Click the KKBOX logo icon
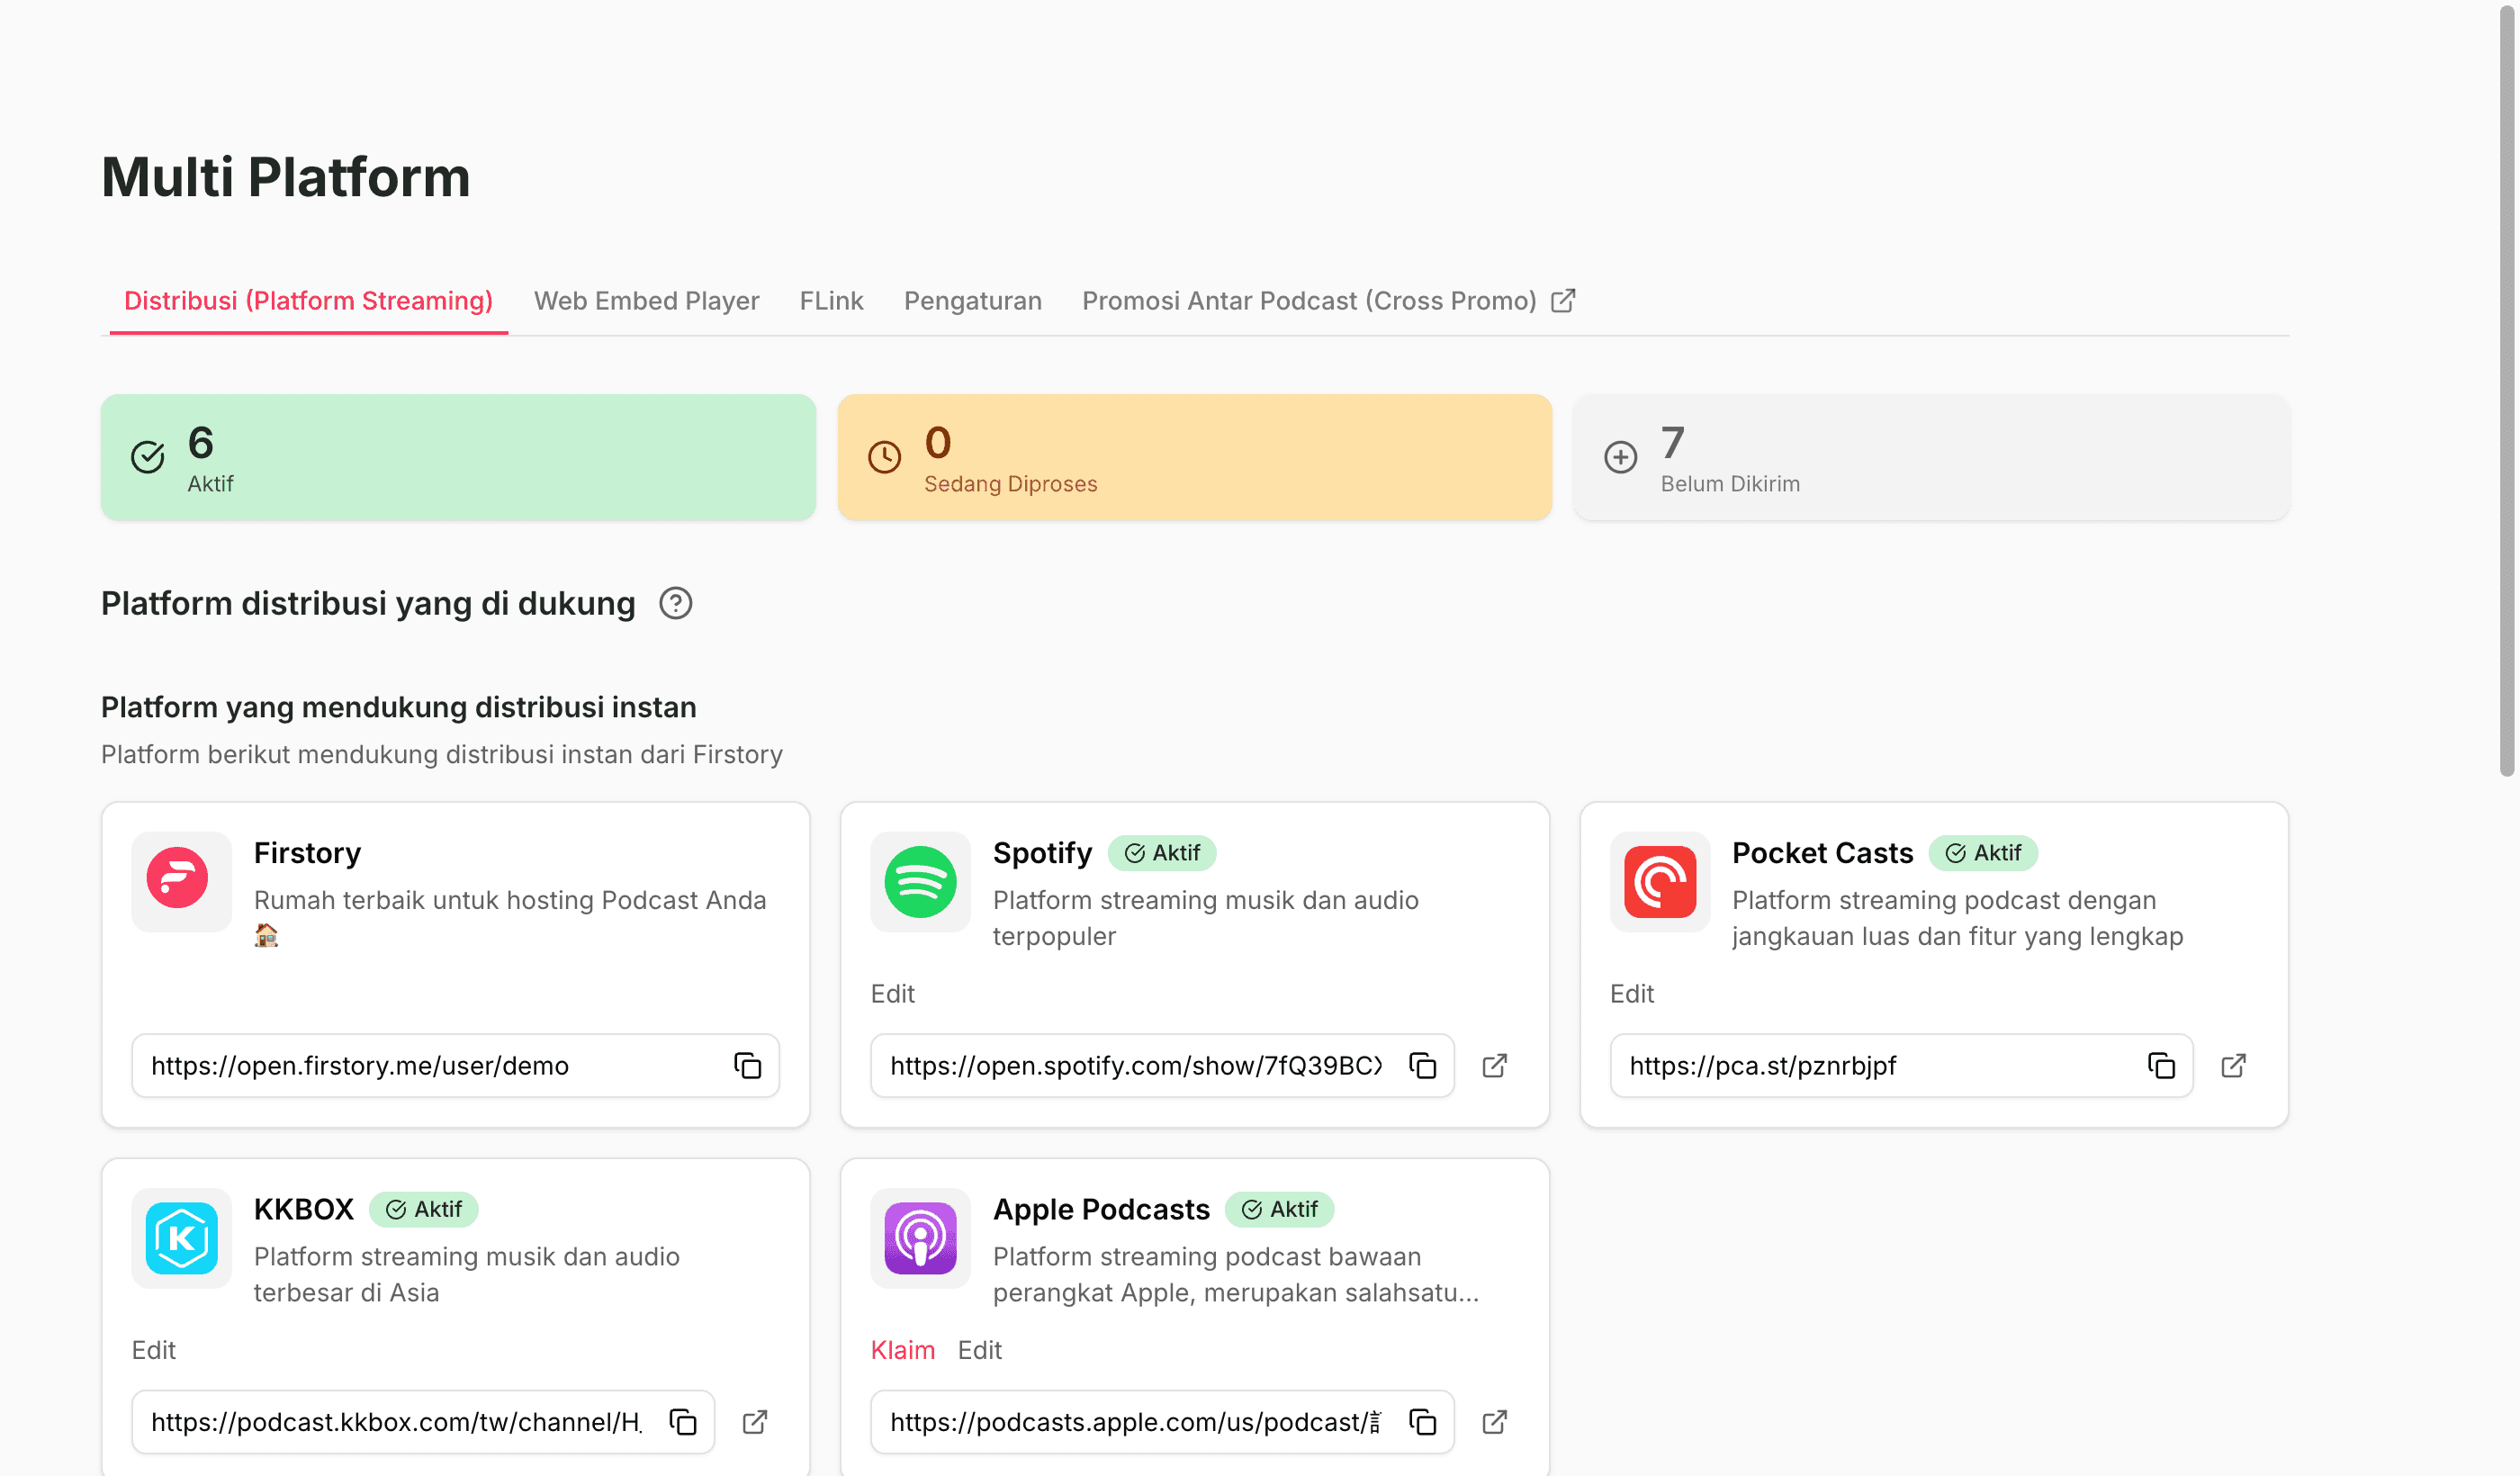Viewport: 2520px width, 1476px height. [x=181, y=1238]
